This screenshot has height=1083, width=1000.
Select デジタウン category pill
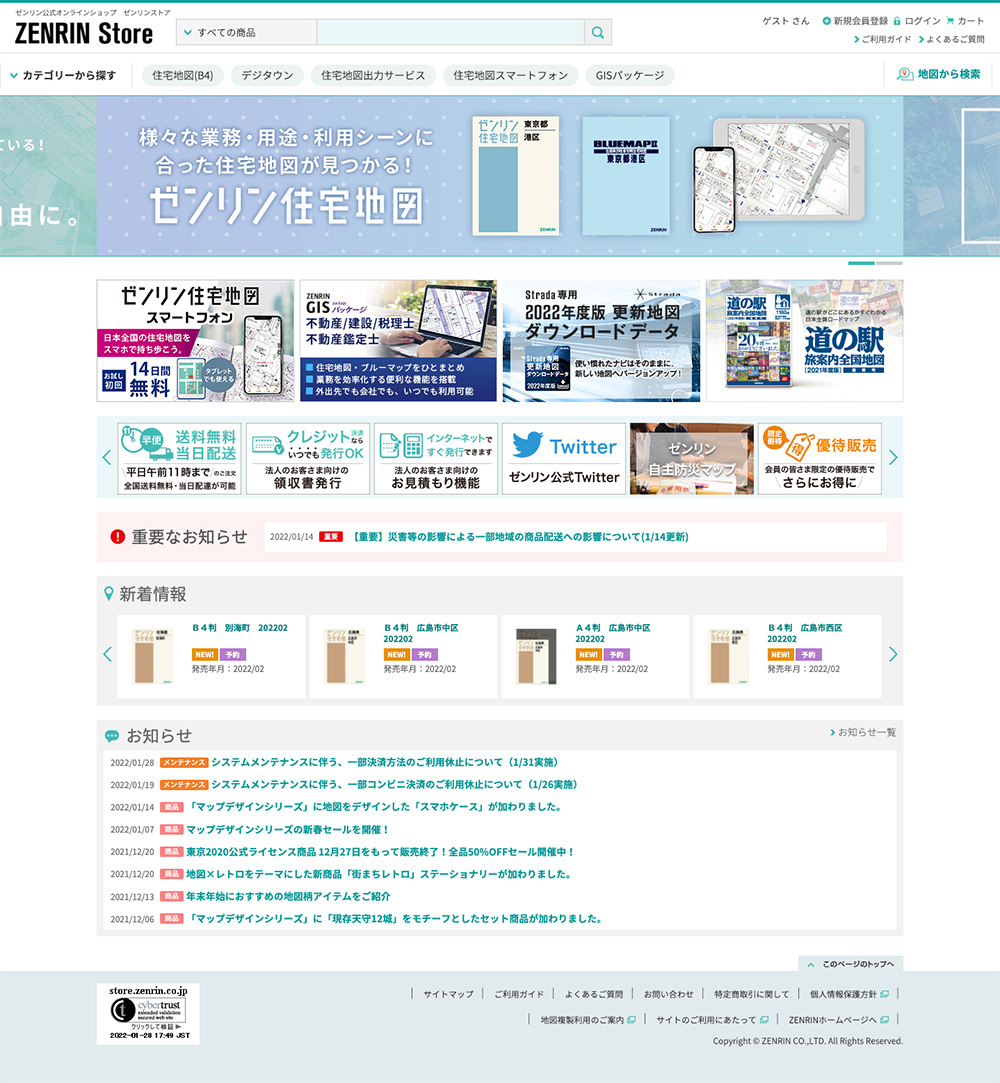click(267, 75)
